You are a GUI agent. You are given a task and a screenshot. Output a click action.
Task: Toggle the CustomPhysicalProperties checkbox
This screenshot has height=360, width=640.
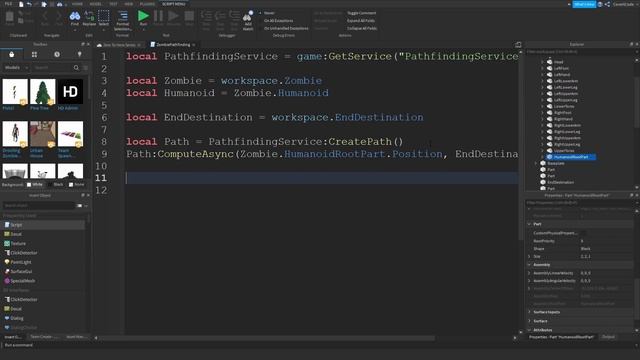click(x=583, y=233)
